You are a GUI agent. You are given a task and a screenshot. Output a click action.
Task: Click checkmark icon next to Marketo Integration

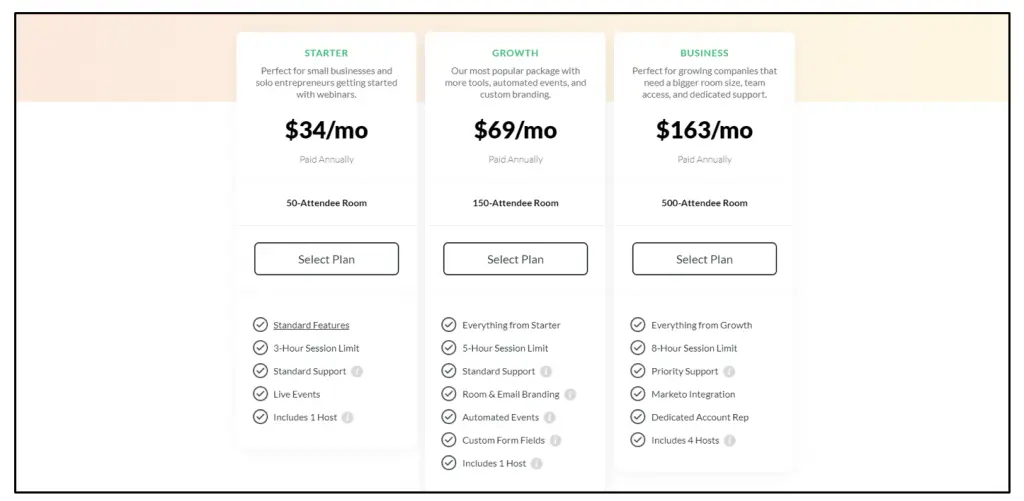[x=638, y=394]
